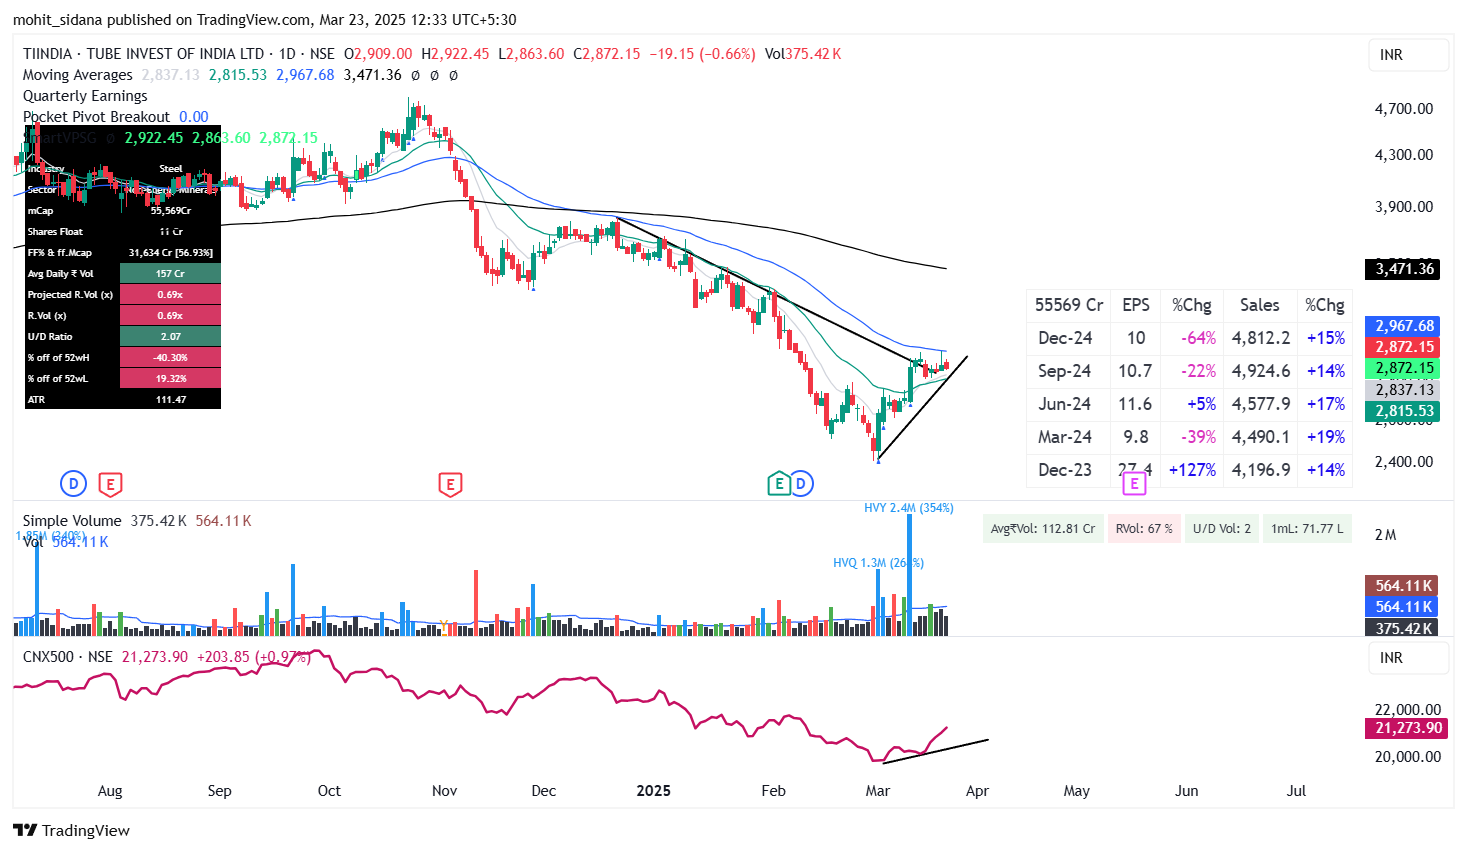Open the red E earnings marker near November
The height and width of the screenshot is (852, 1467).
coord(450,485)
